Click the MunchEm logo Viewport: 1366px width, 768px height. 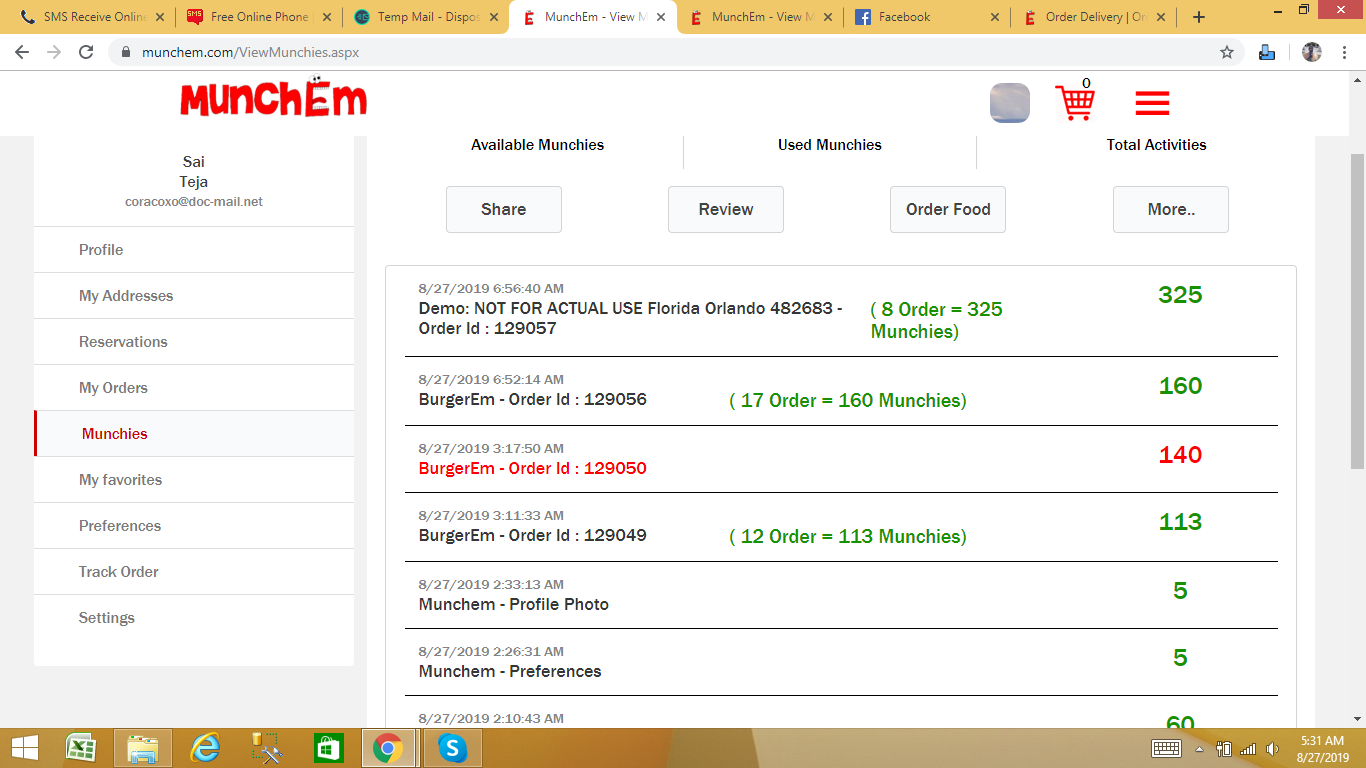[273, 99]
